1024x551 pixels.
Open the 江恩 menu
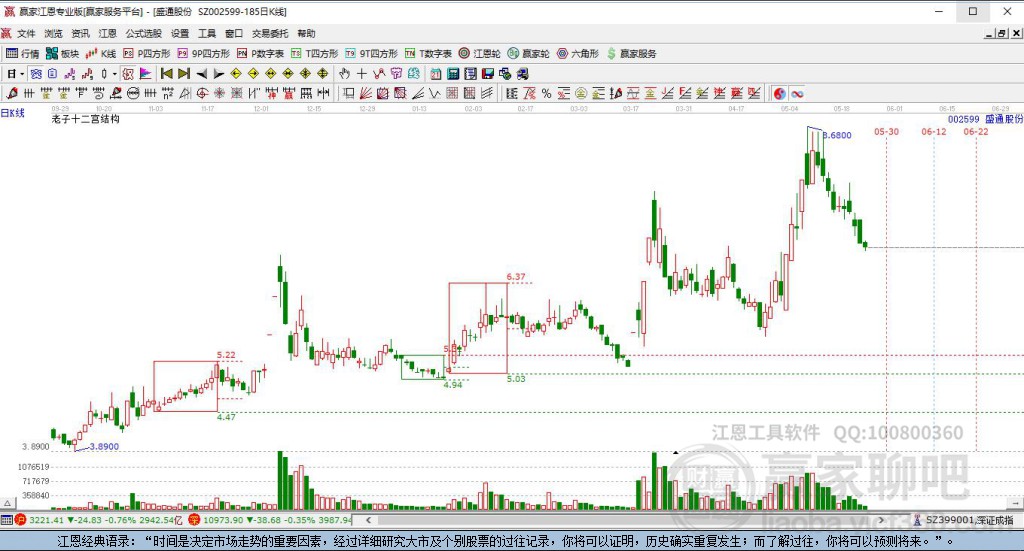[x=108, y=33]
